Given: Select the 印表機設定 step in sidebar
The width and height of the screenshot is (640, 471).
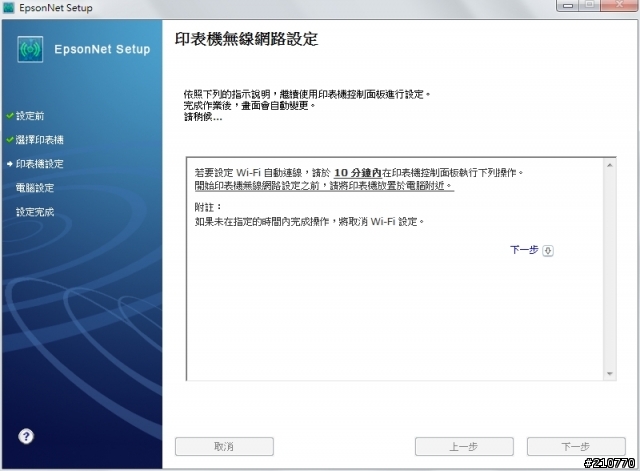Looking at the screenshot, I should [x=40, y=164].
